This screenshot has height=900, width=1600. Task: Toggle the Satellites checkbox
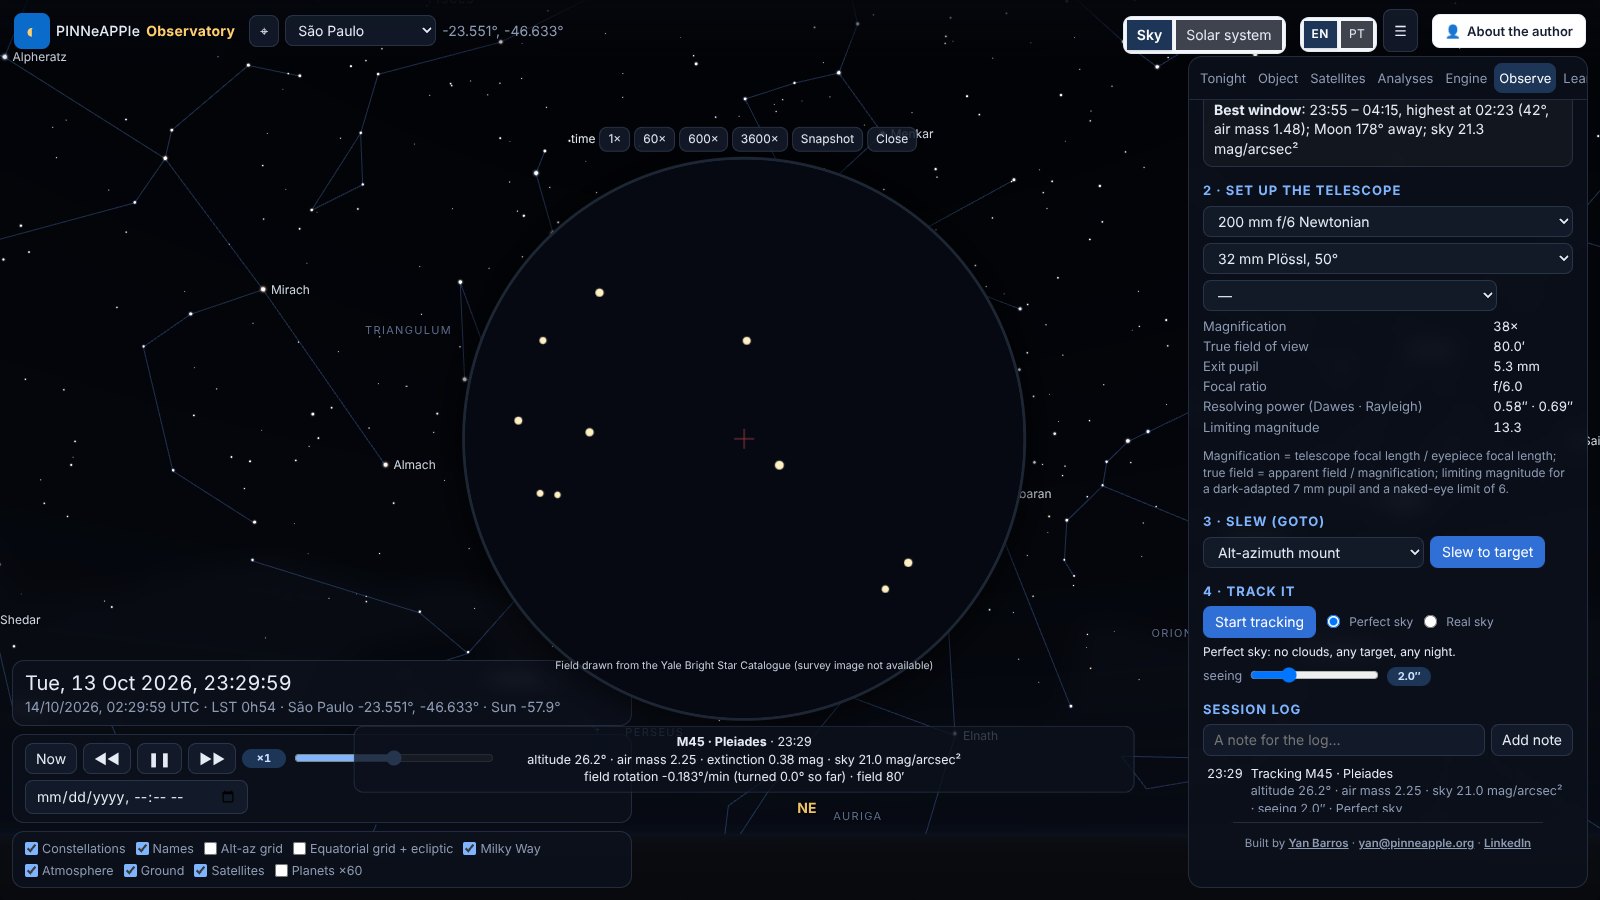pyautogui.click(x=201, y=870)
